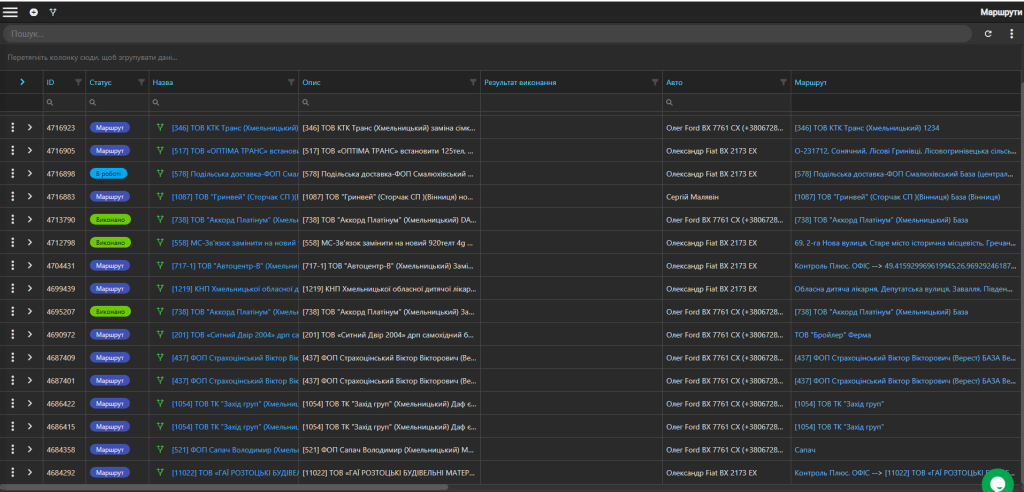Click description cell [558] МС-Зв'язок замінити
The height and width of the screenshot is (492, 1024).
(x=389, y=242)
